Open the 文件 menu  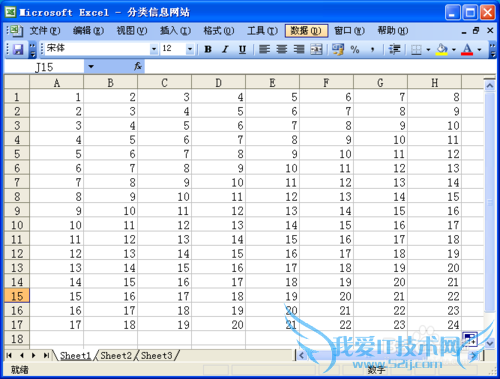(x=45, y=31)
